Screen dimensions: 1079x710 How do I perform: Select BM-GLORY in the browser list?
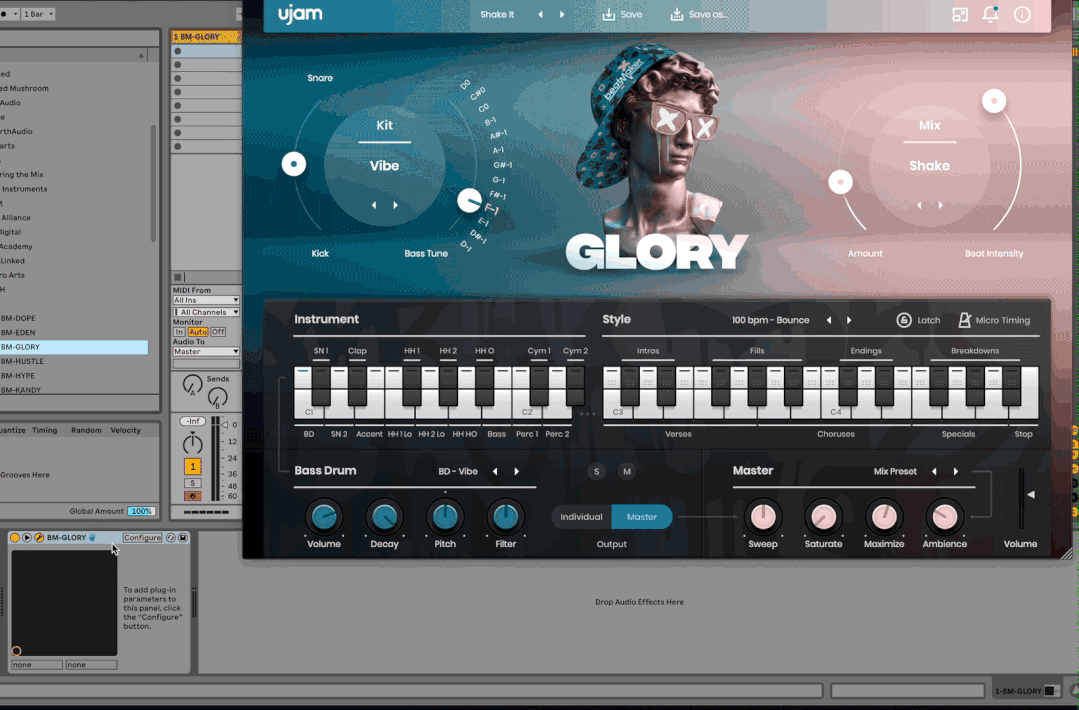click(74, 347)
